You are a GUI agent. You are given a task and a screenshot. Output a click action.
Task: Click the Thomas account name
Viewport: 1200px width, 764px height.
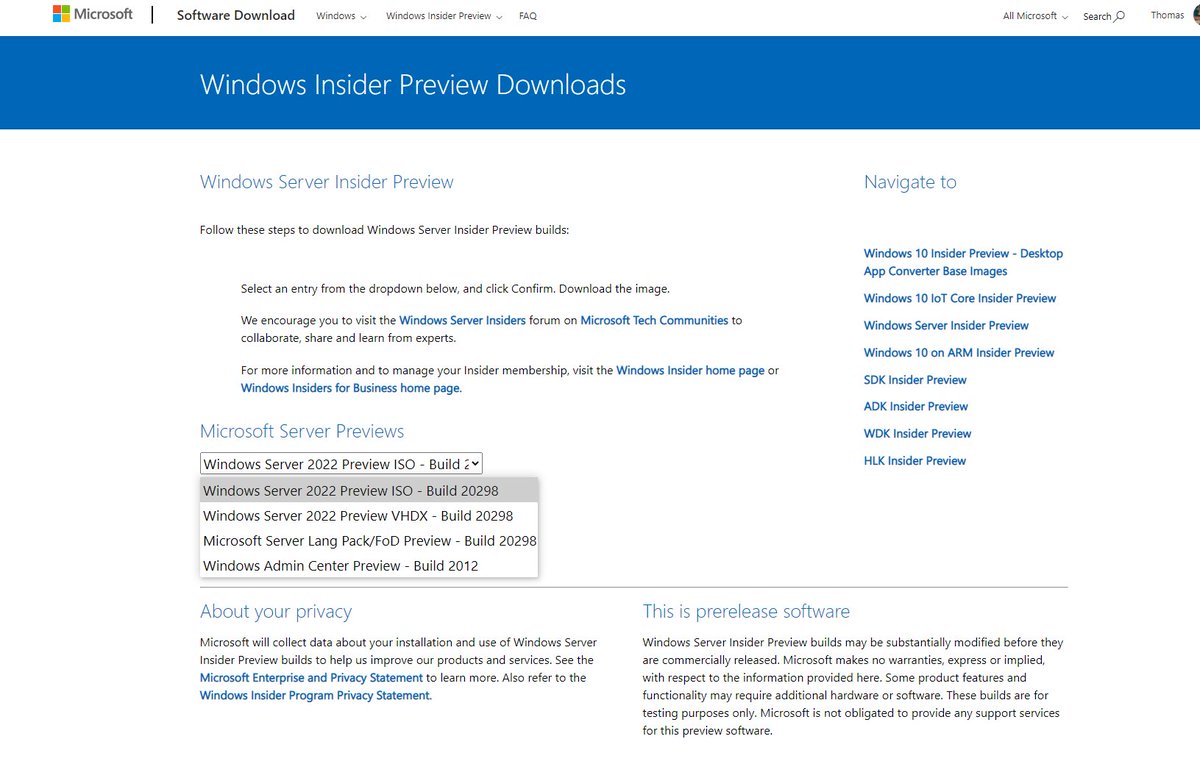coord(1167,15)
